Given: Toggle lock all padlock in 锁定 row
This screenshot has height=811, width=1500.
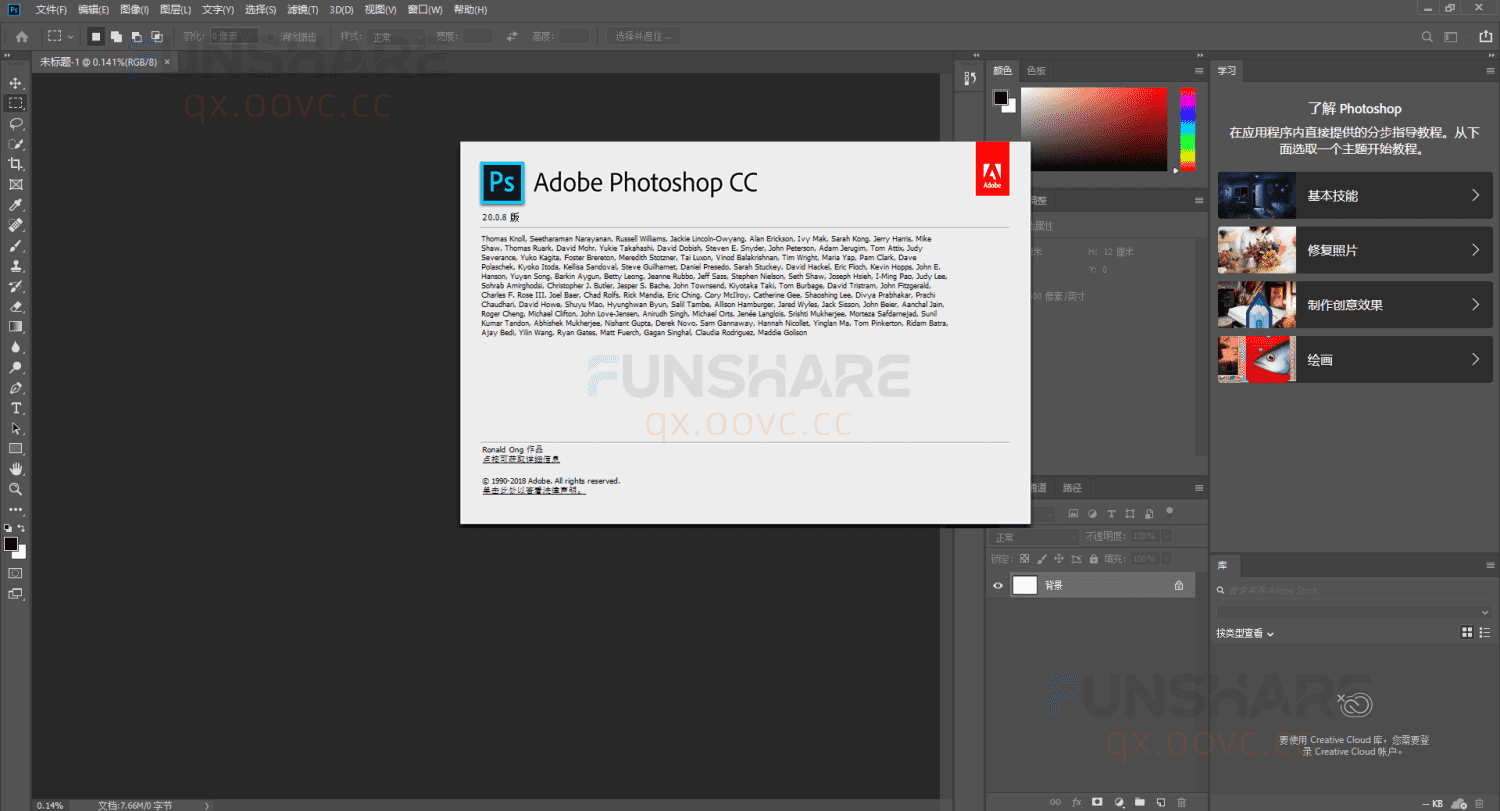Looking at the screenshot, I should point(1093,559).
